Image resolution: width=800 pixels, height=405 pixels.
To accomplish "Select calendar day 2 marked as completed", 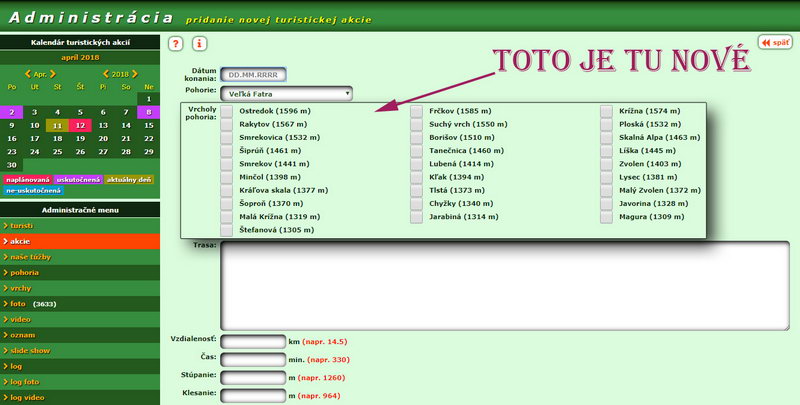I will tap(12, 112).
